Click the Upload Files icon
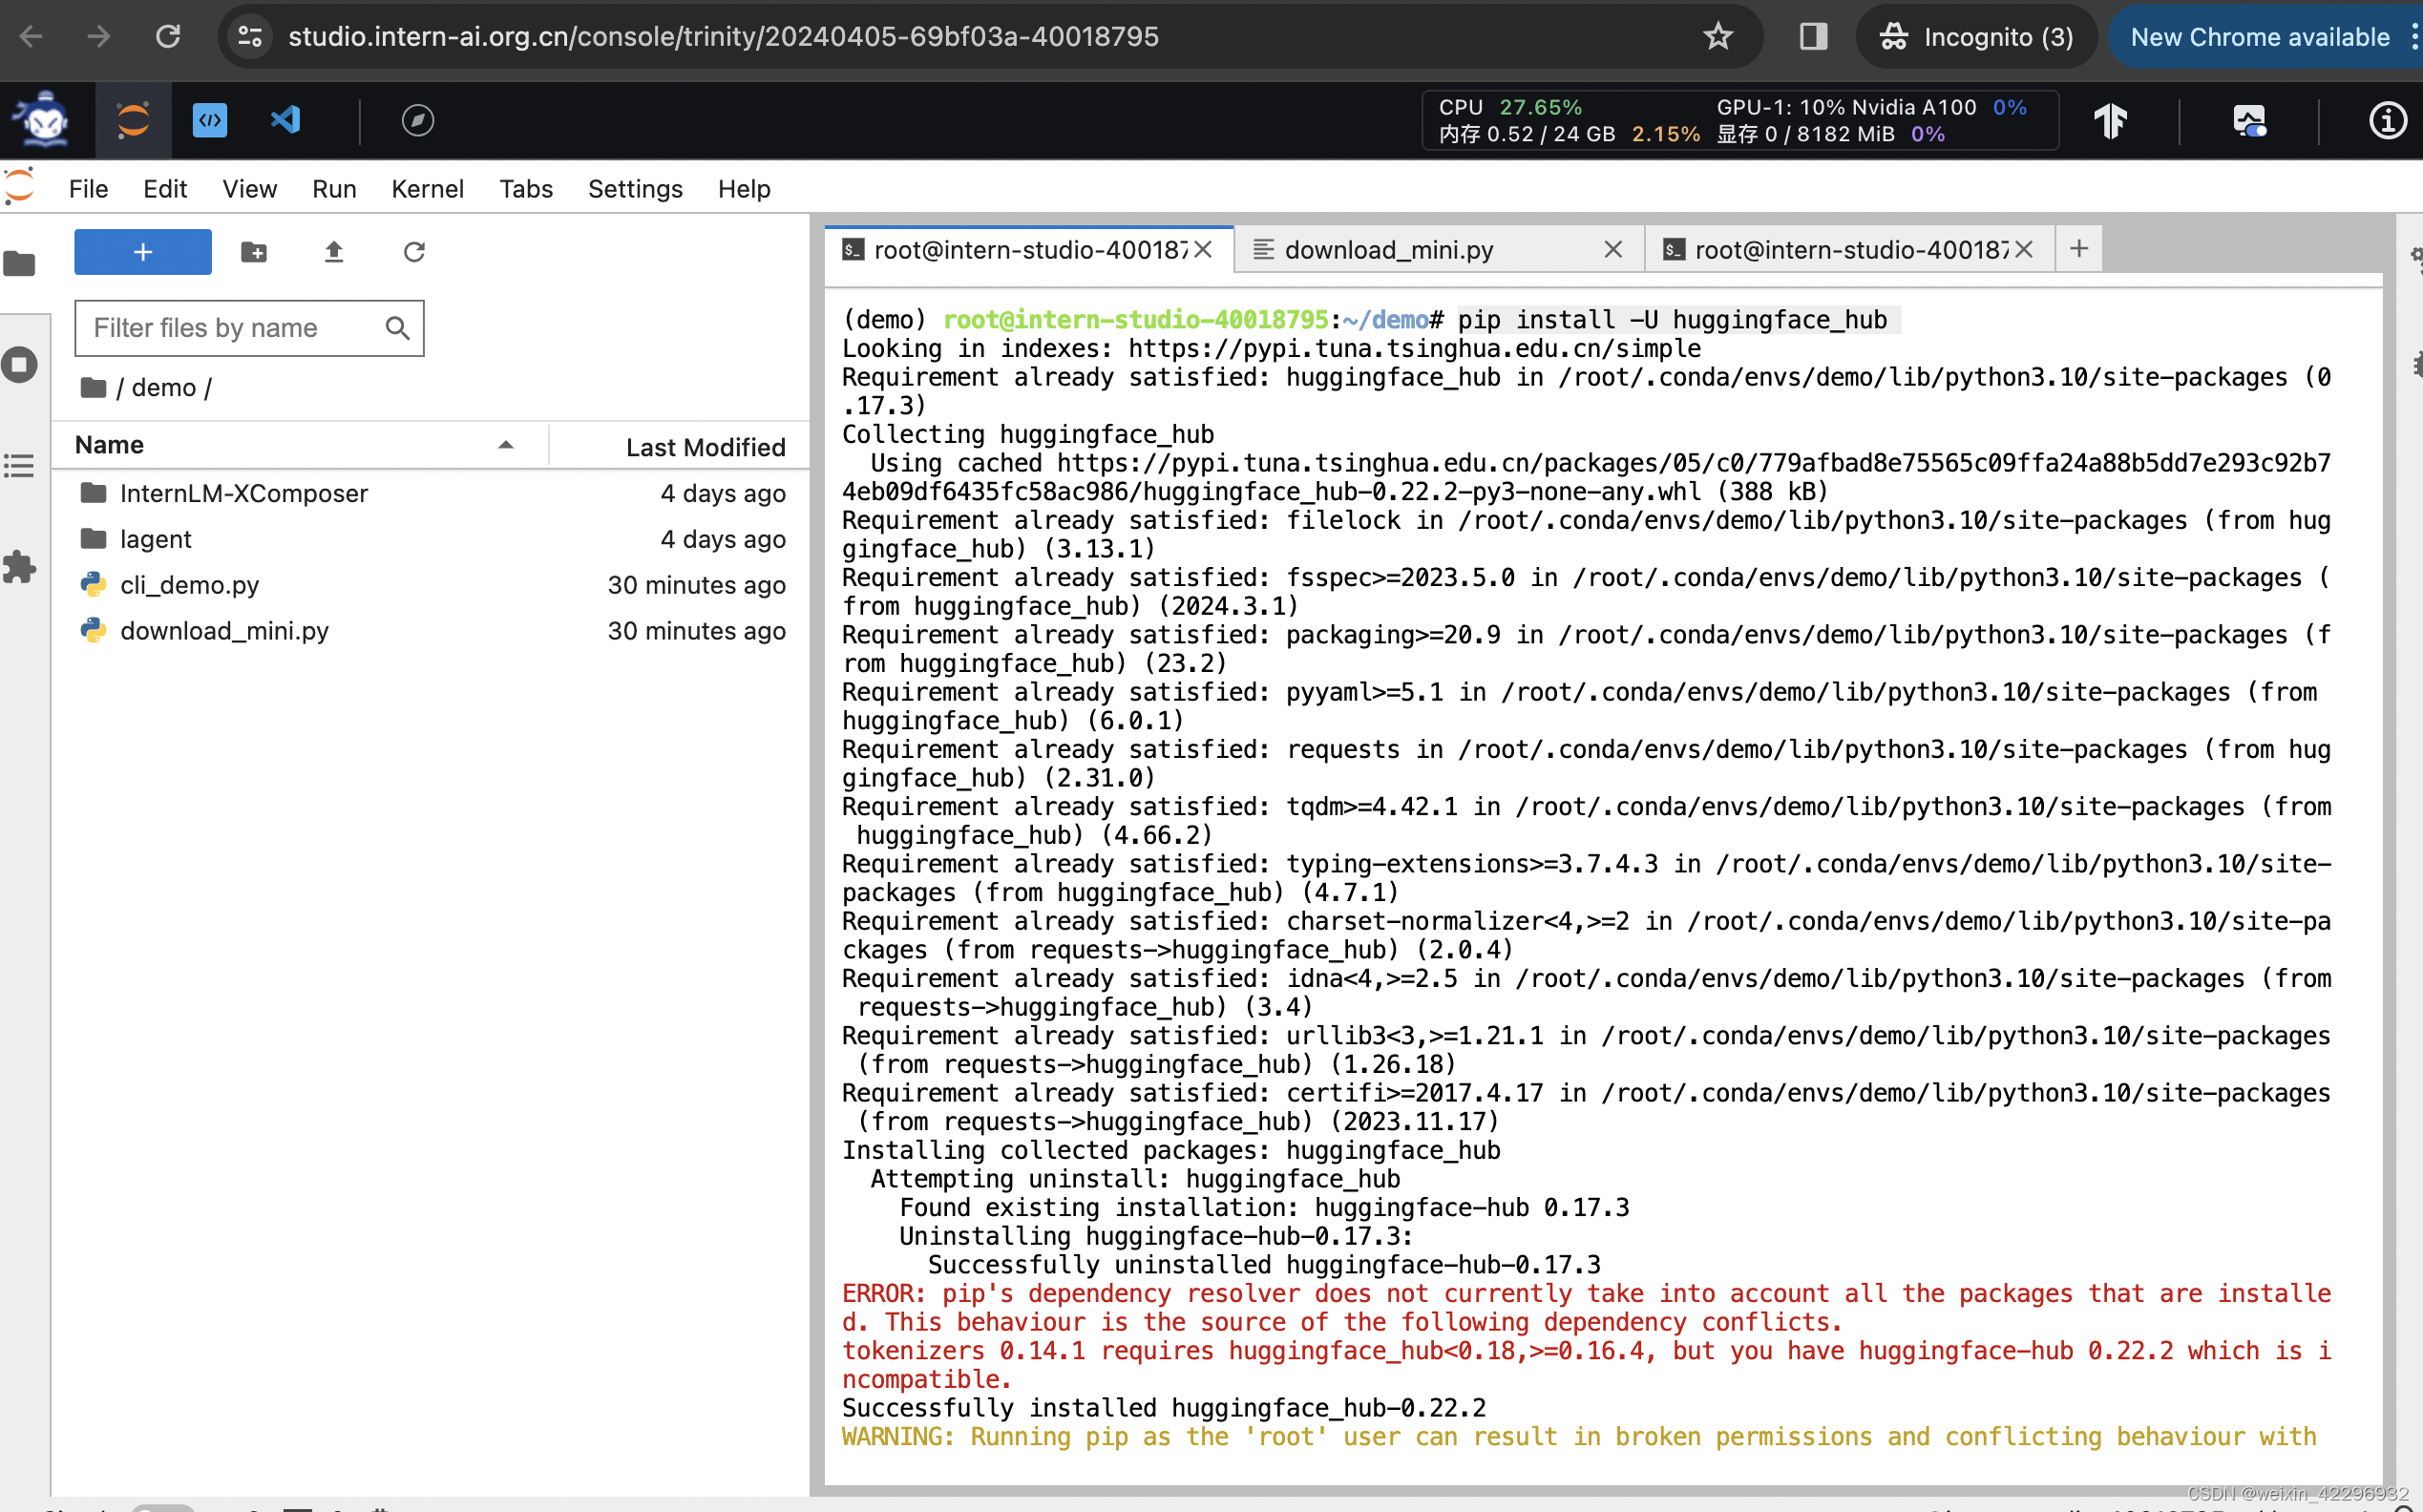The width and height of the screenshot is (2423, 1512). click(334, 252)
